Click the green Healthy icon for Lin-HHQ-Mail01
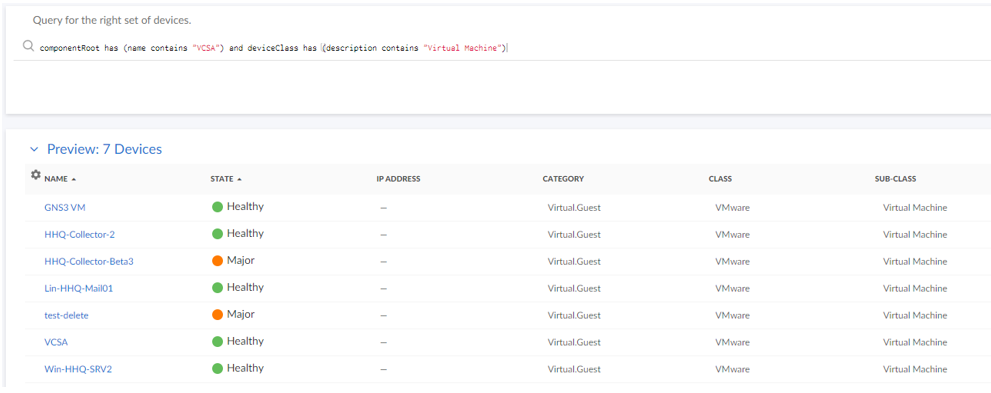Image resolution: width=991 pixels, height=393 pixels. point(217,288)
